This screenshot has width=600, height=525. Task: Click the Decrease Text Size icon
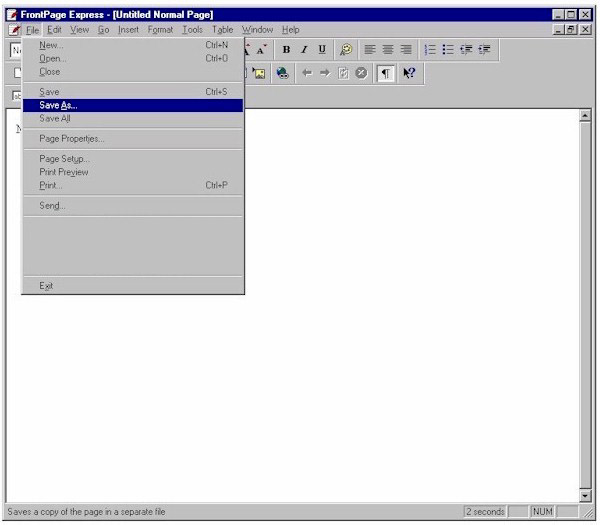click(261, 50)
